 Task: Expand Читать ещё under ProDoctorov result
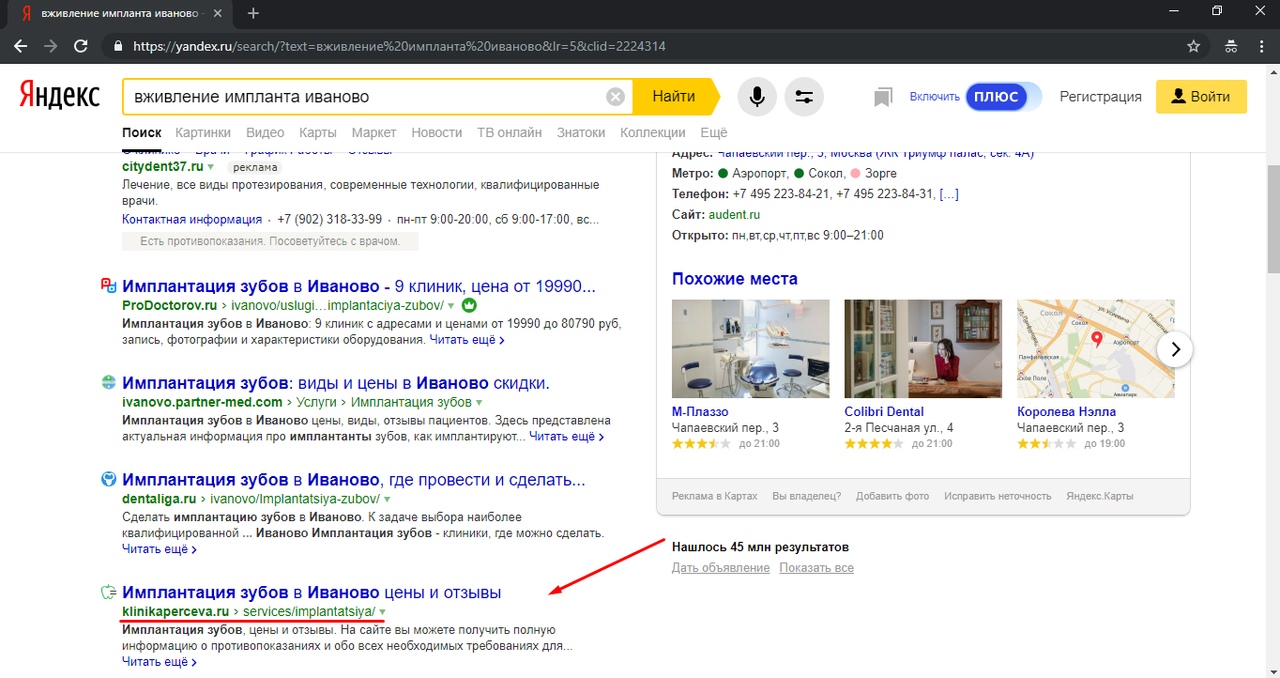point(467,340)
